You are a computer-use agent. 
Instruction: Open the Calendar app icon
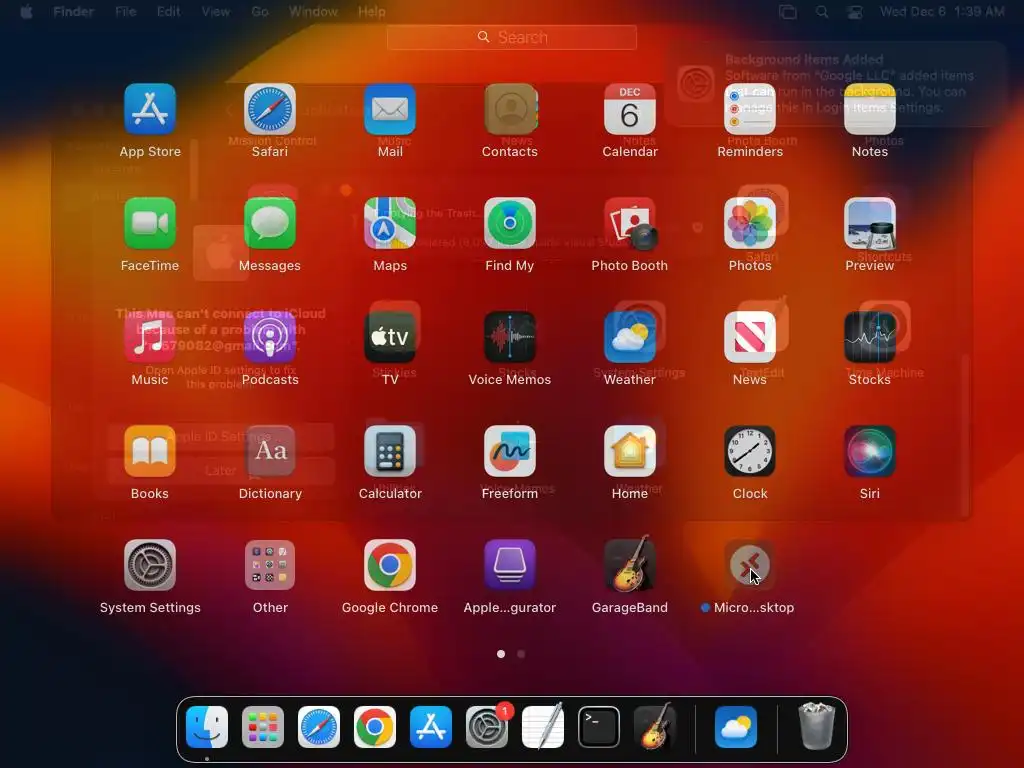tap(630, 109)
